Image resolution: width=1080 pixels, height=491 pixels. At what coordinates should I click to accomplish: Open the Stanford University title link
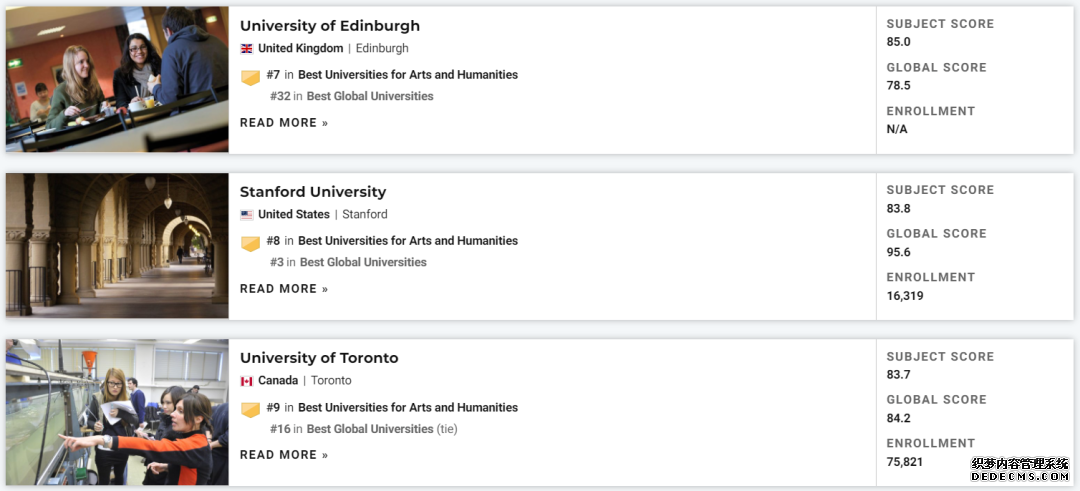313,191
